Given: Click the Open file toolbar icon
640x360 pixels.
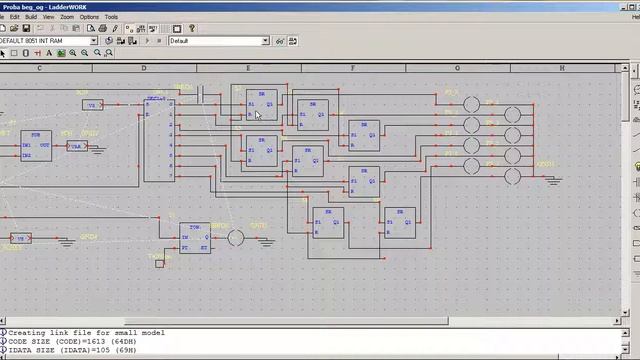Looking at the screenshot, I should click(x=14, y=29).
